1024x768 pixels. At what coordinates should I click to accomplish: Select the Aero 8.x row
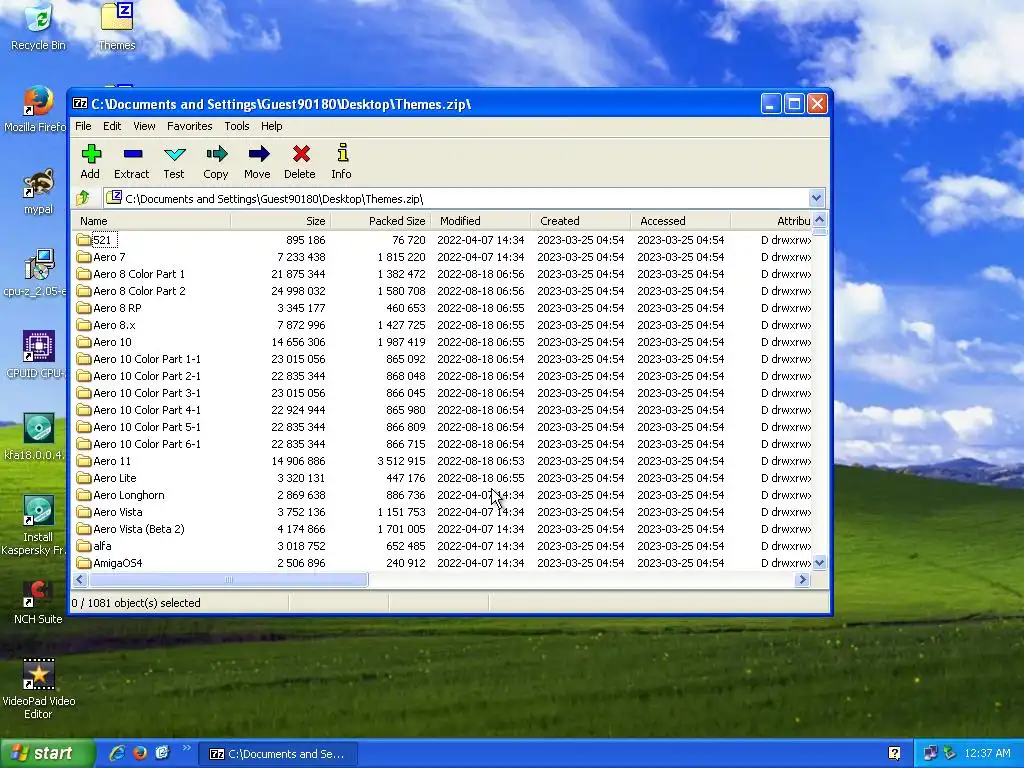tap(441, 325)
